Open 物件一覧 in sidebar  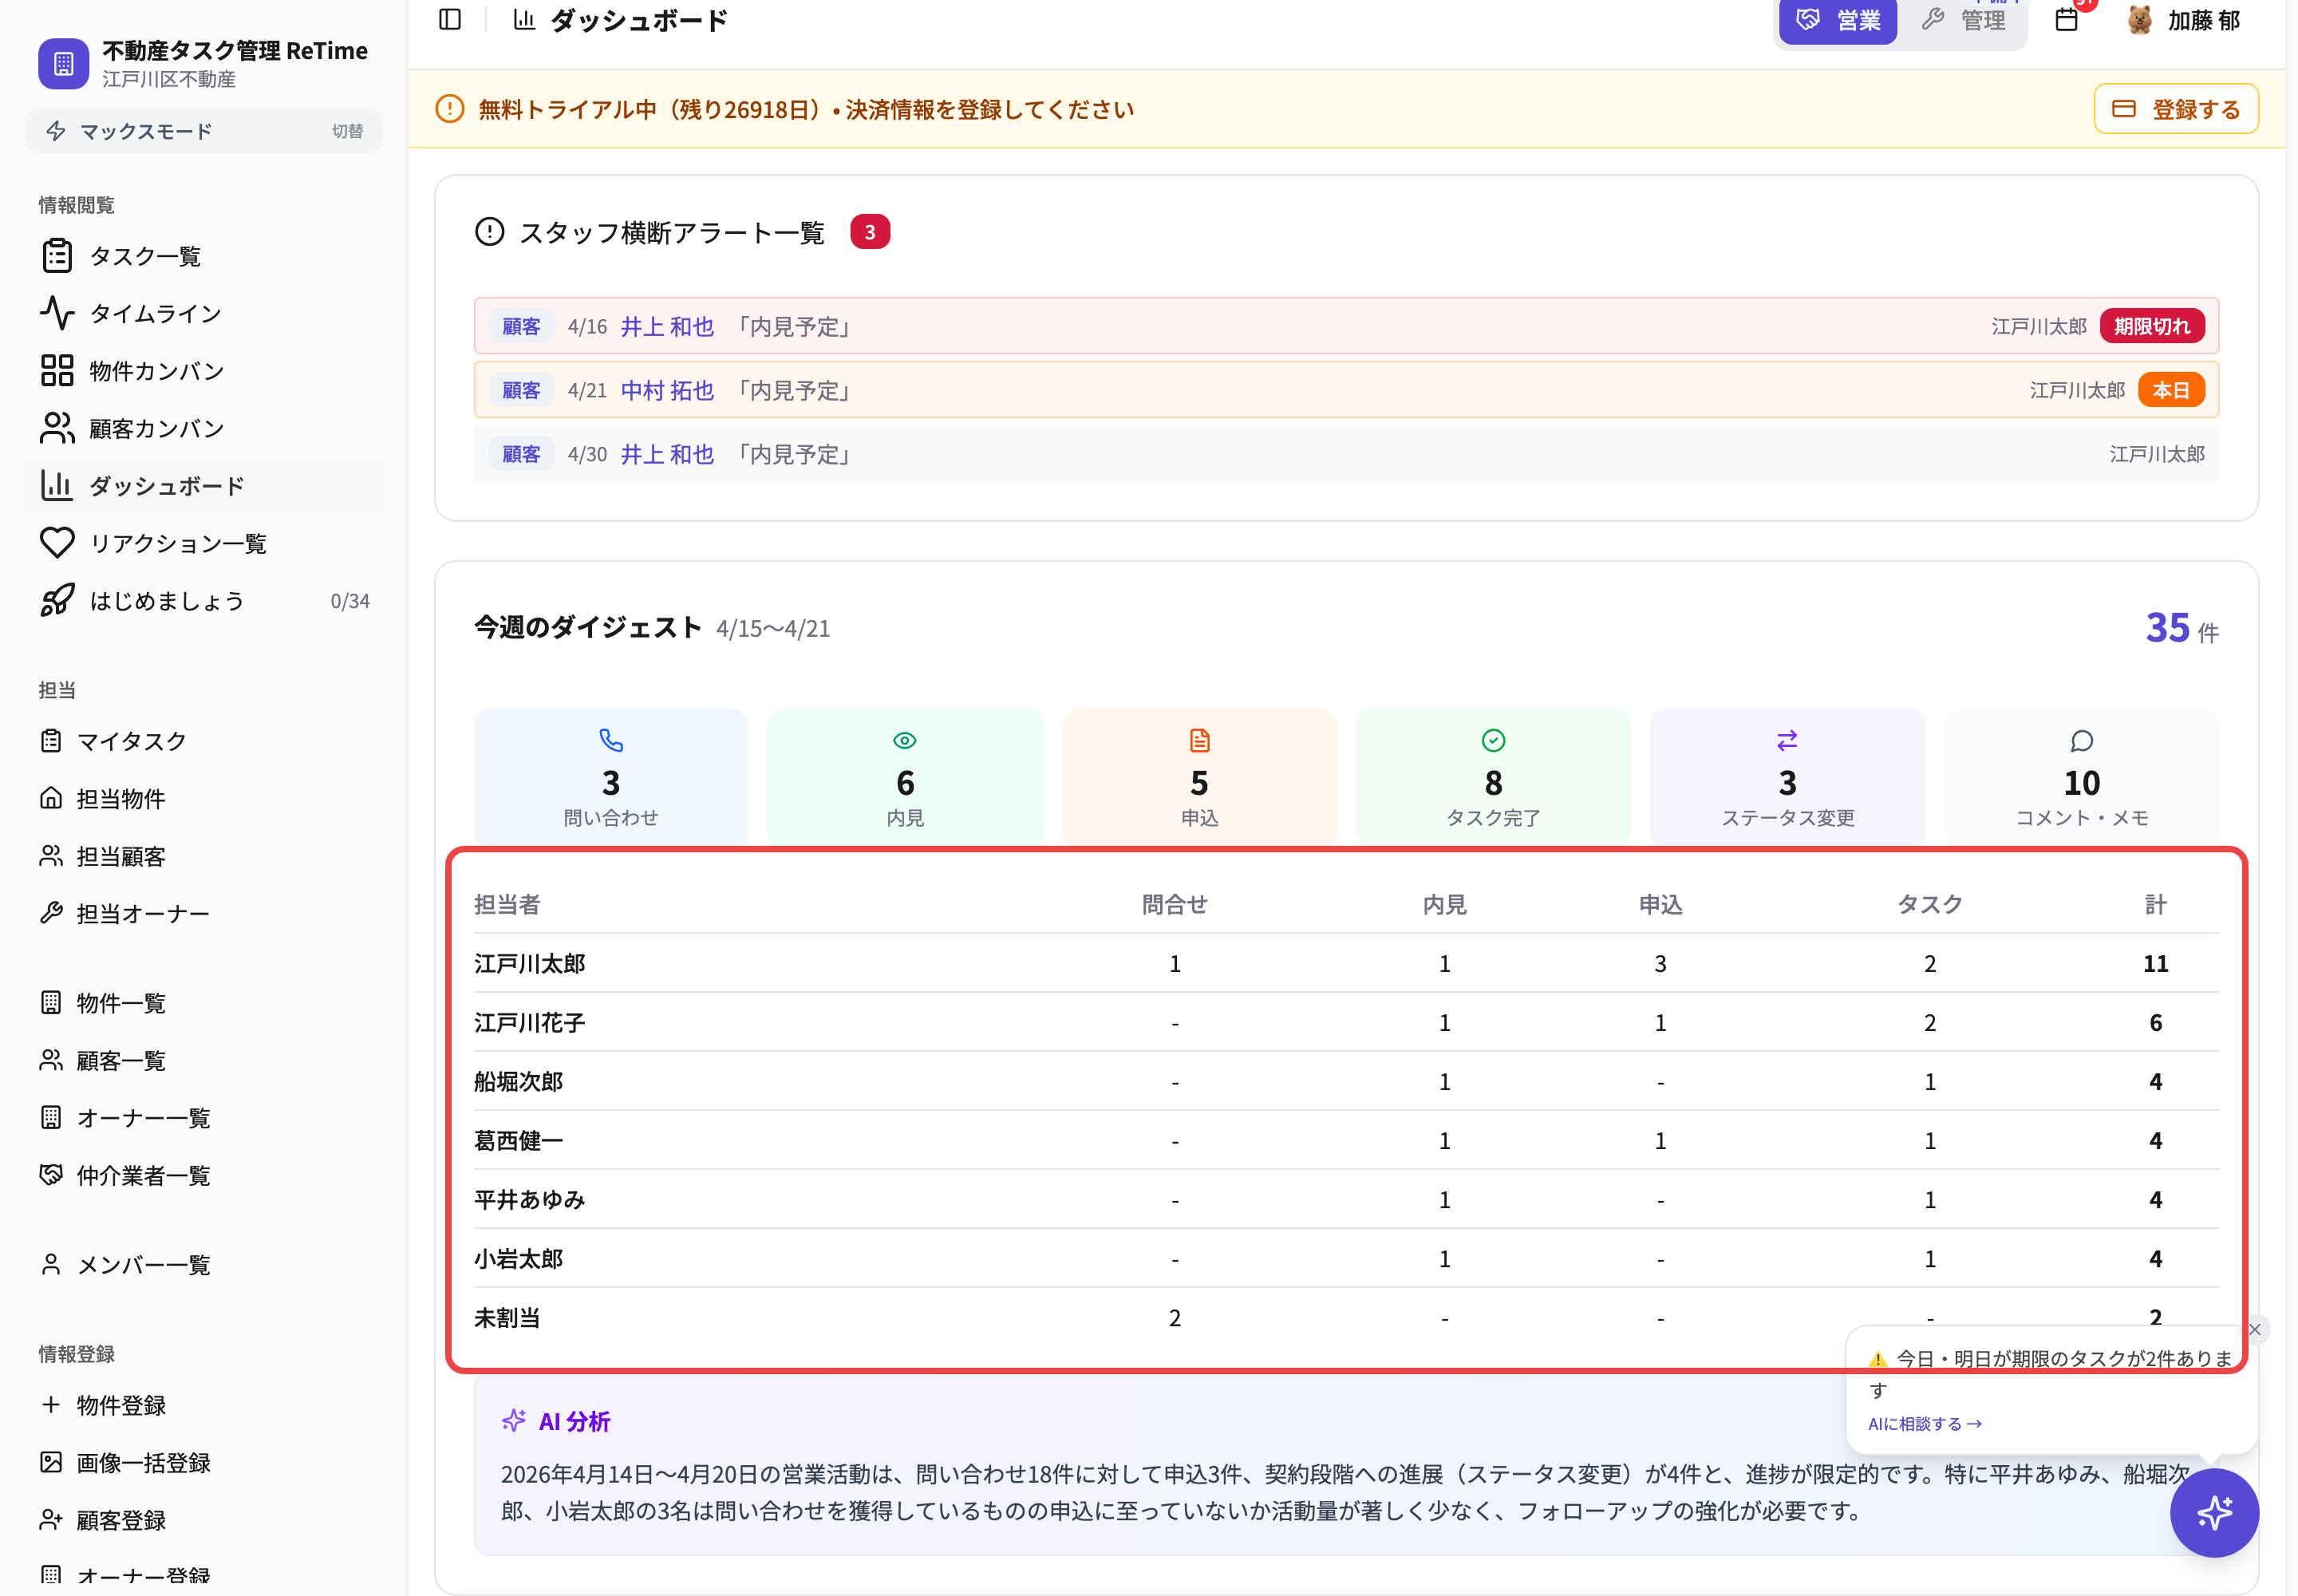click(x=204, y=1003)
